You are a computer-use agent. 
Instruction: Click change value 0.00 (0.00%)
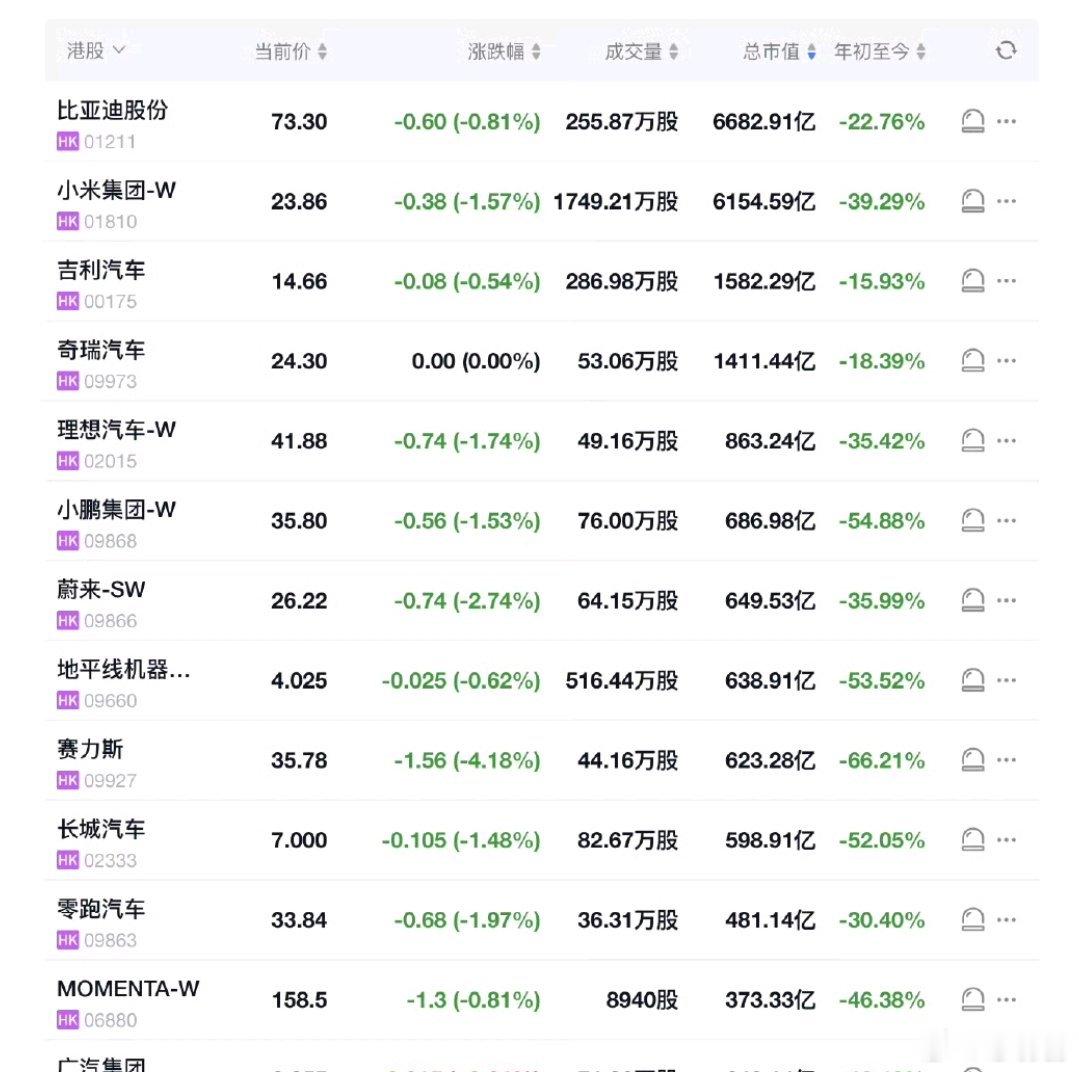tap(476, 361)
